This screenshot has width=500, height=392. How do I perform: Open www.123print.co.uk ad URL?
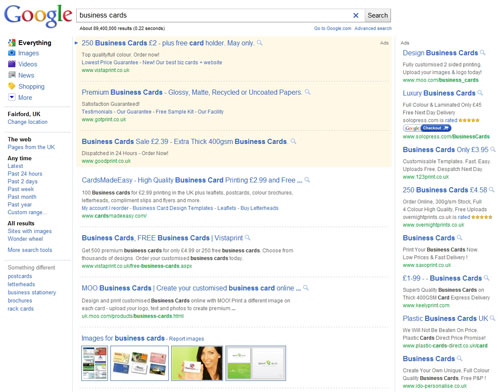coord(426,177)
